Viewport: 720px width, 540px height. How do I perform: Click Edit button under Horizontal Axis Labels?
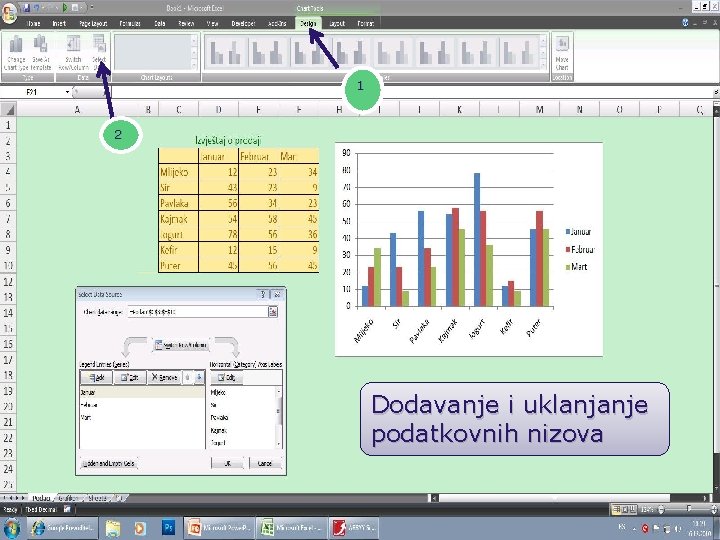pyautogui.click(x=227, y=377)
